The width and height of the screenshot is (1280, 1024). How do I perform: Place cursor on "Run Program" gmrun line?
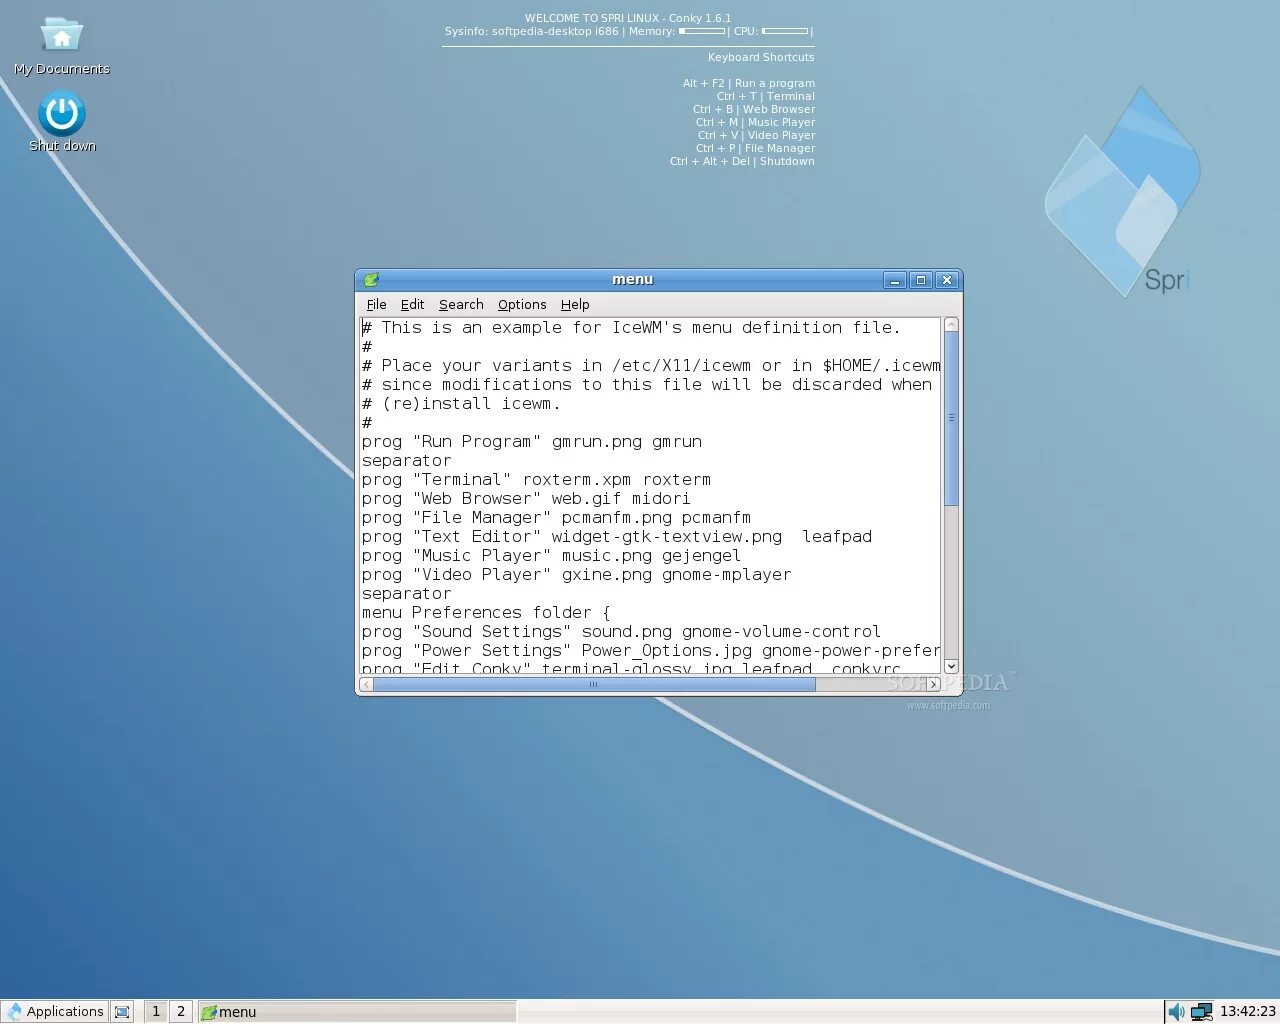click(532, 442)
